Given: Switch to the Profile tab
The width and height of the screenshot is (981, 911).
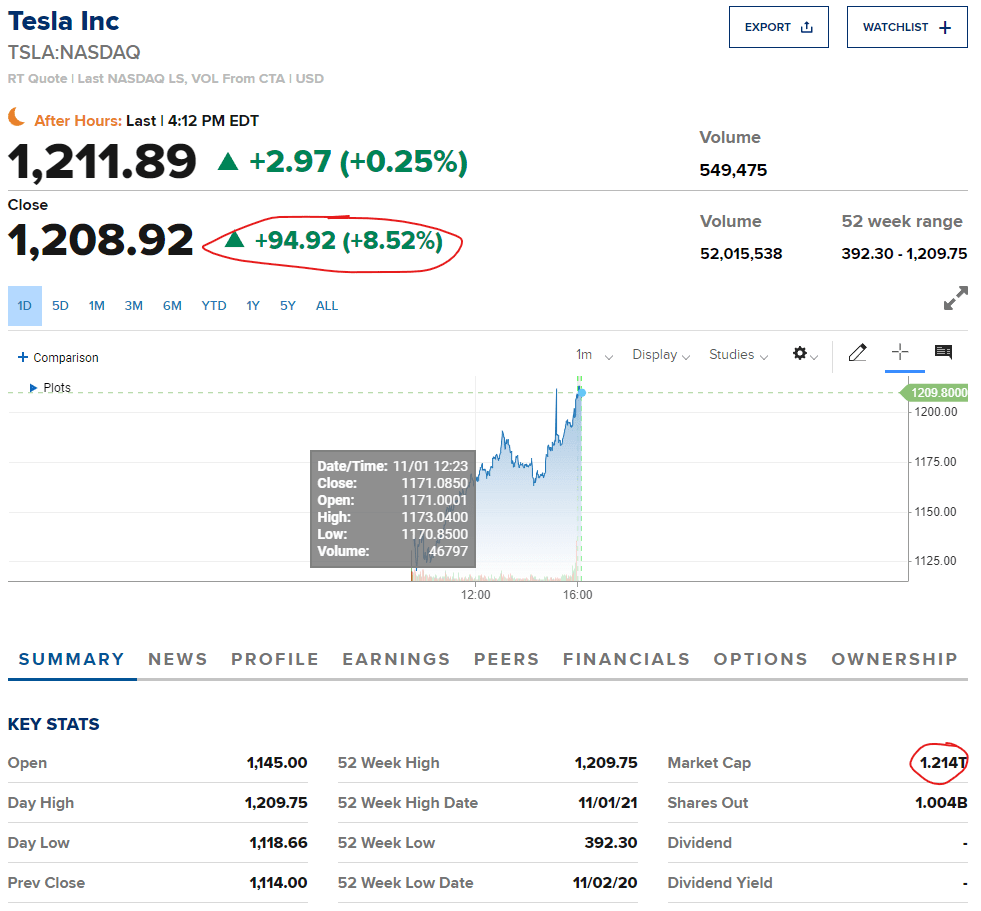Looking at the screenshot, I should click(275, 659).
